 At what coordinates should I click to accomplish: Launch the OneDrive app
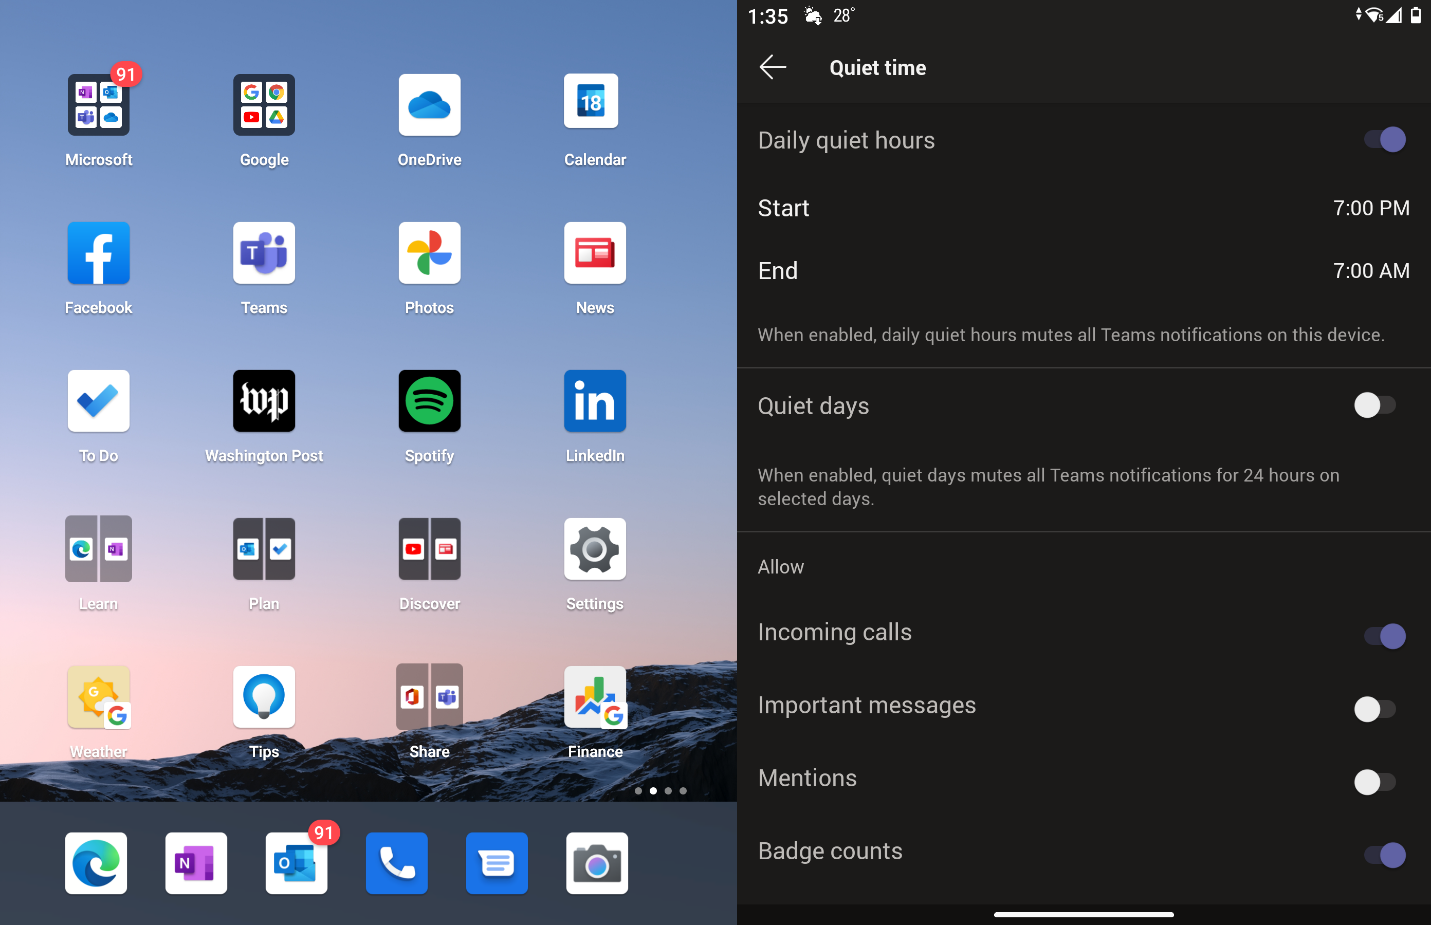[x=430, y=105]
